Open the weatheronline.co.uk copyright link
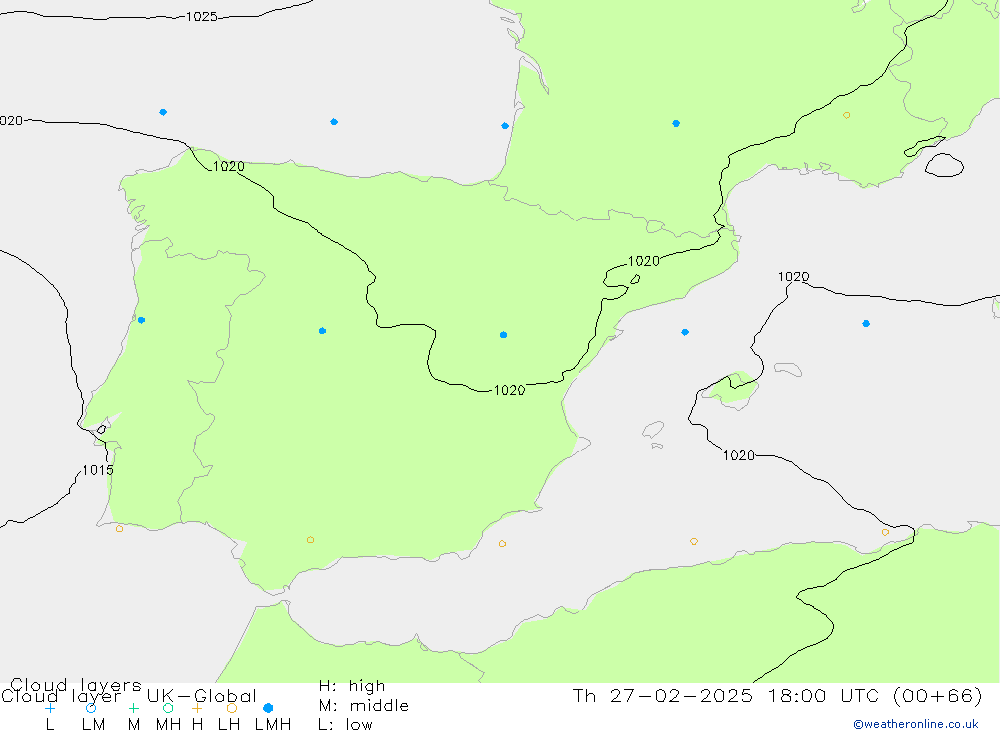Image resolution: width=1000 pixels, height=733 pixels. pyautogui.click(x=915, y=724)
